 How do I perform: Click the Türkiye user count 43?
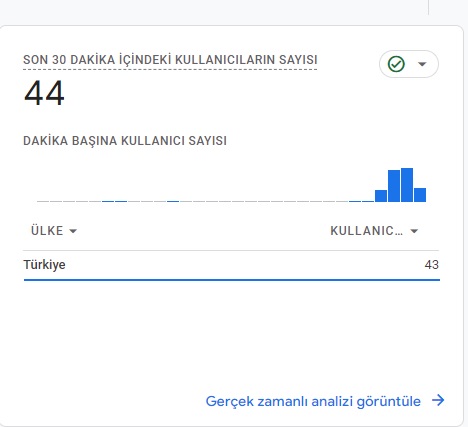tap(431, 265)
